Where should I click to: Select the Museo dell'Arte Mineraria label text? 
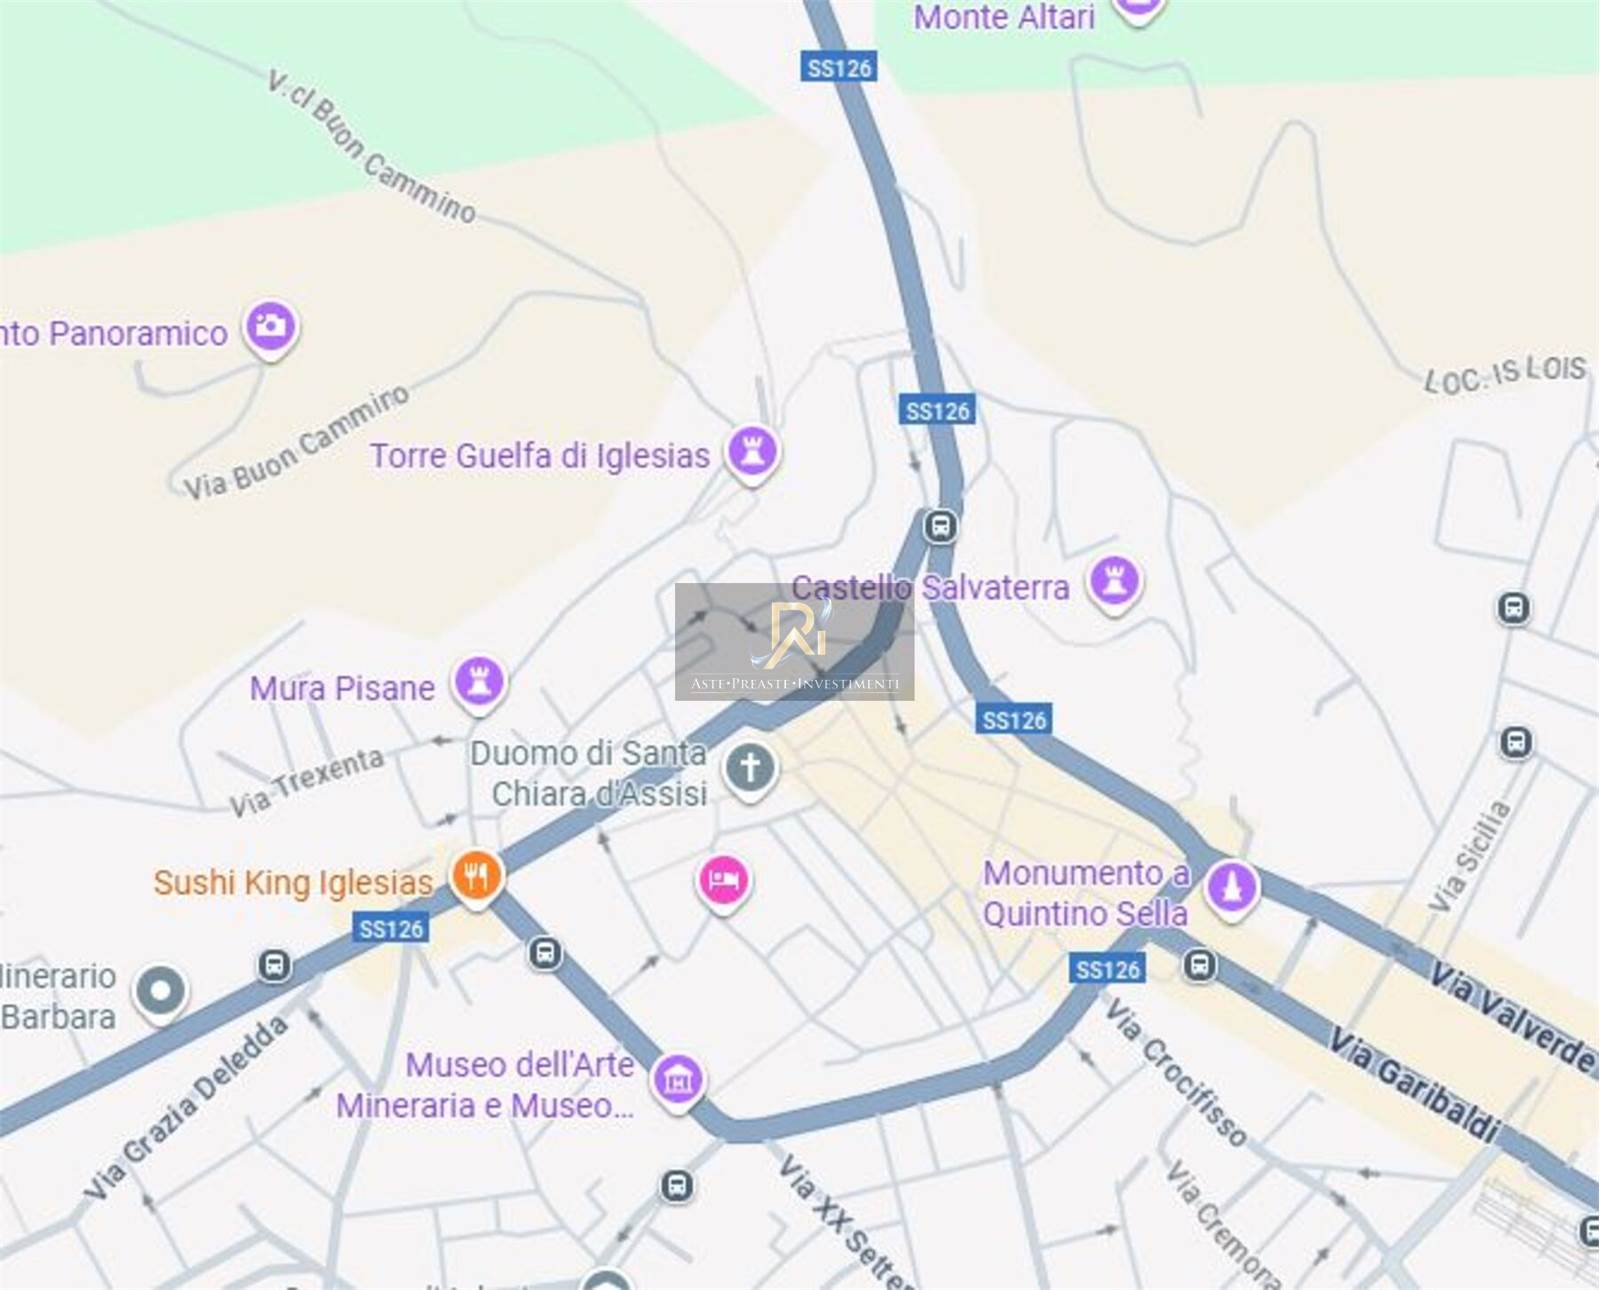[x=486, y=1085]
